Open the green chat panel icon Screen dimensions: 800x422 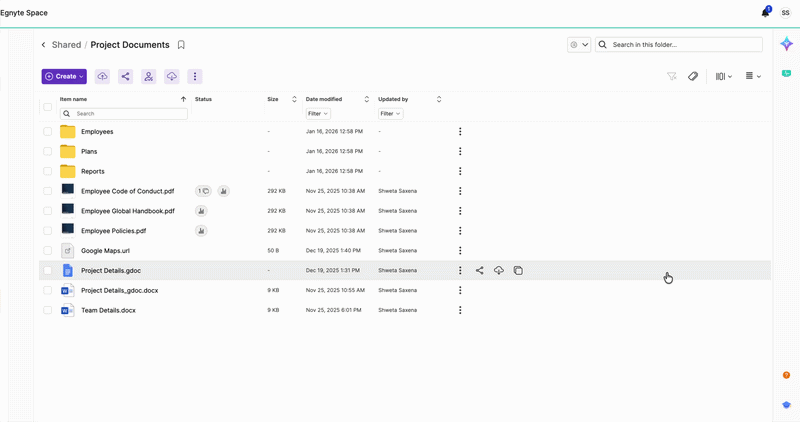coord(786,73)
